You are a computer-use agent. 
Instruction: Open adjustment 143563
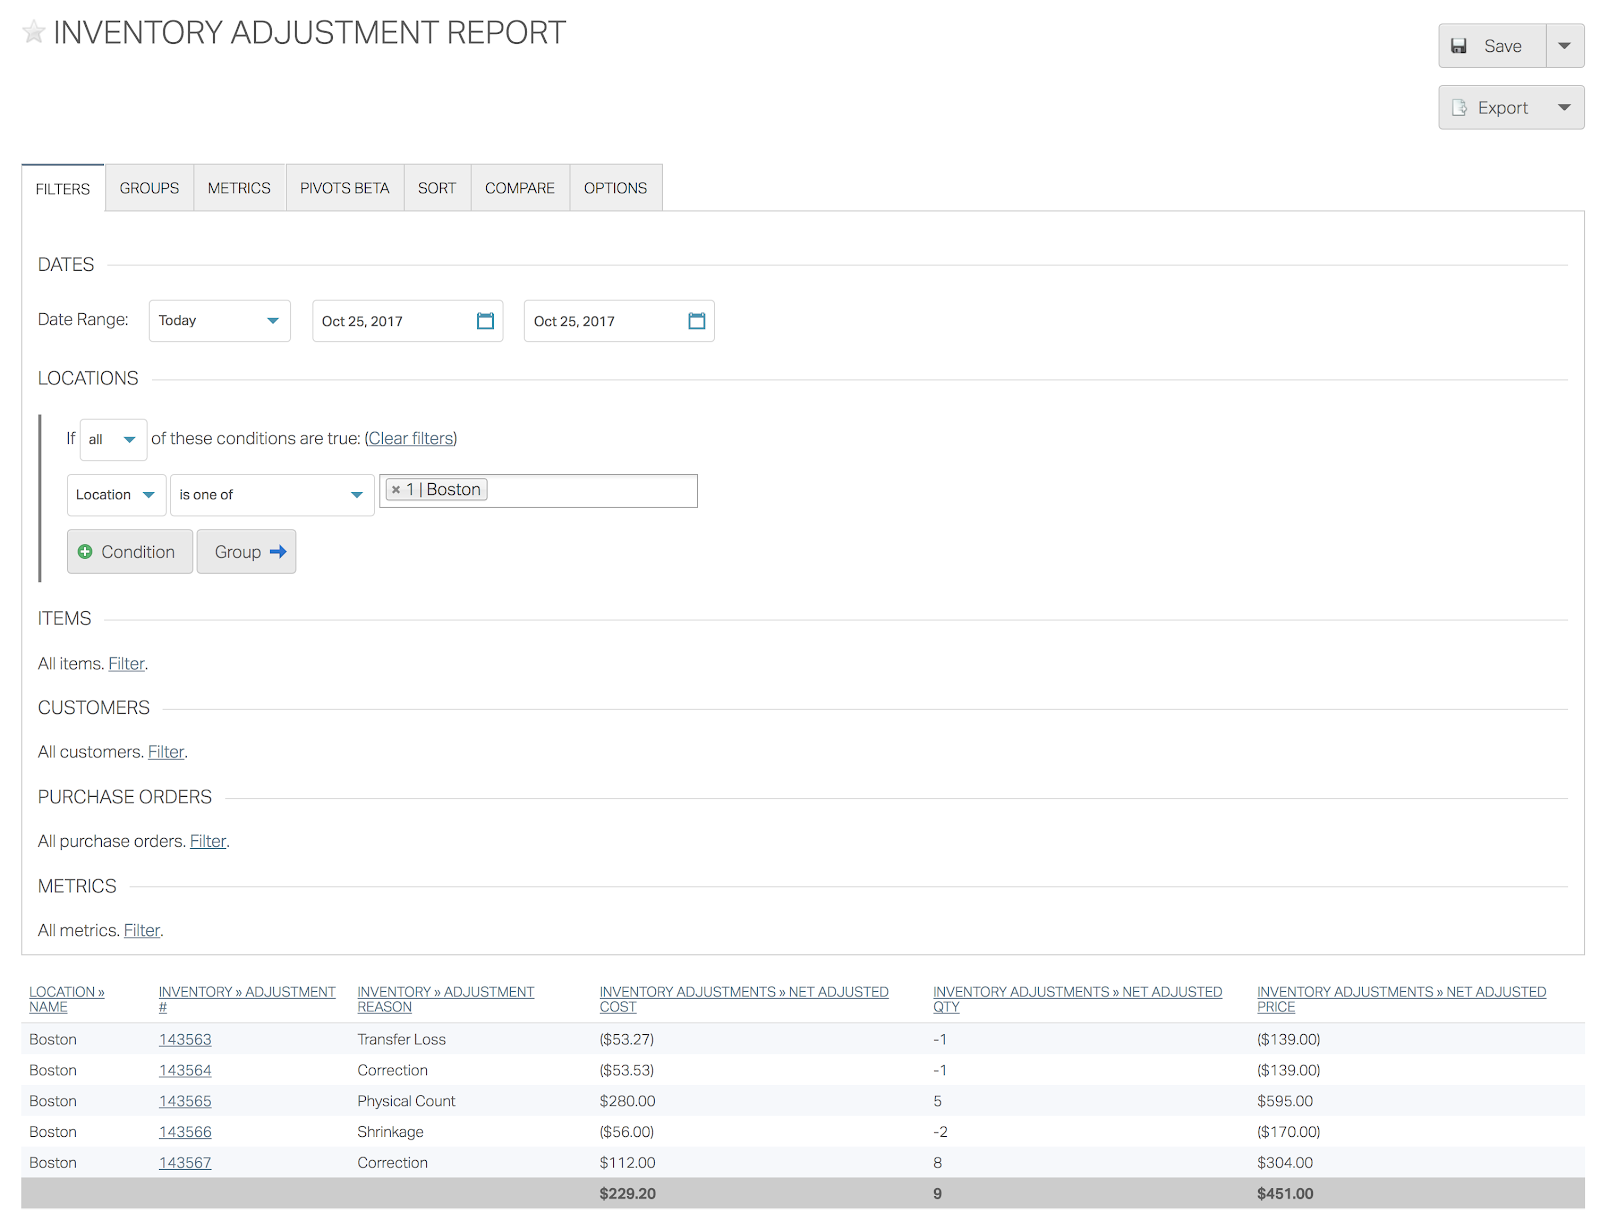coord(185,1039)
